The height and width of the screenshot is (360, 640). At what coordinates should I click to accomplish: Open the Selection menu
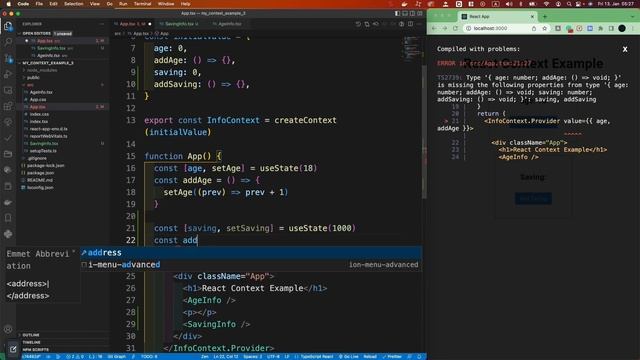coord(74,4)
